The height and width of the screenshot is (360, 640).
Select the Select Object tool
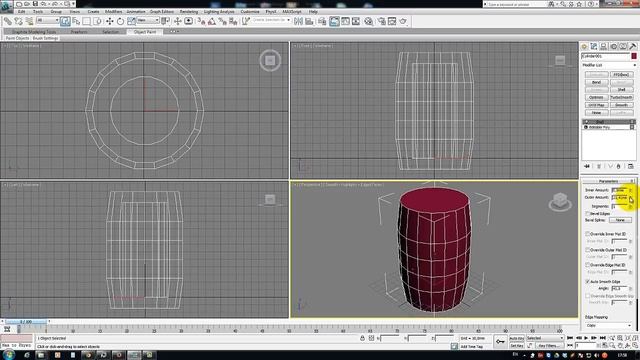[x=65, y=21]
